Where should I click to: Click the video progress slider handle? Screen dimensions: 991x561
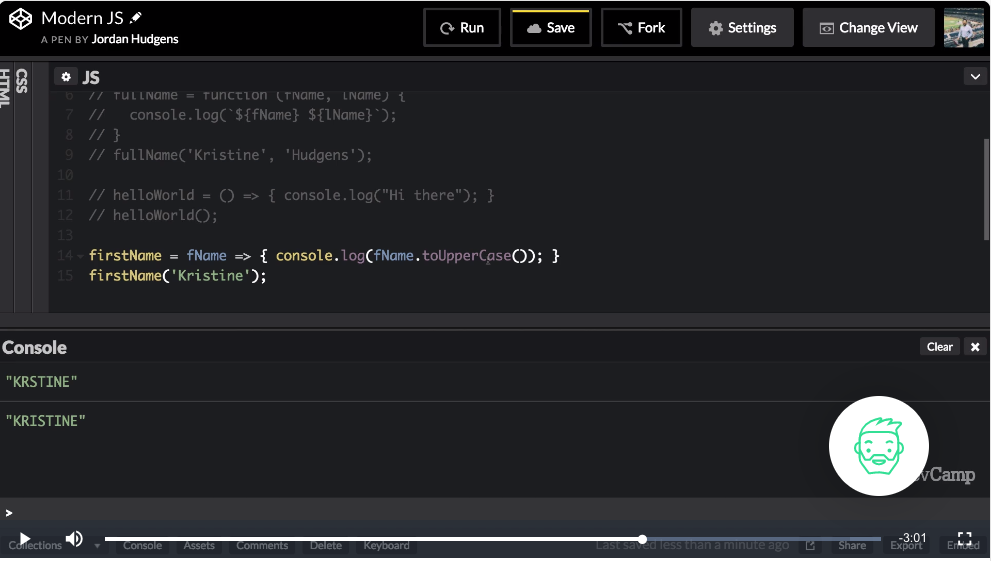pos(642,539)
